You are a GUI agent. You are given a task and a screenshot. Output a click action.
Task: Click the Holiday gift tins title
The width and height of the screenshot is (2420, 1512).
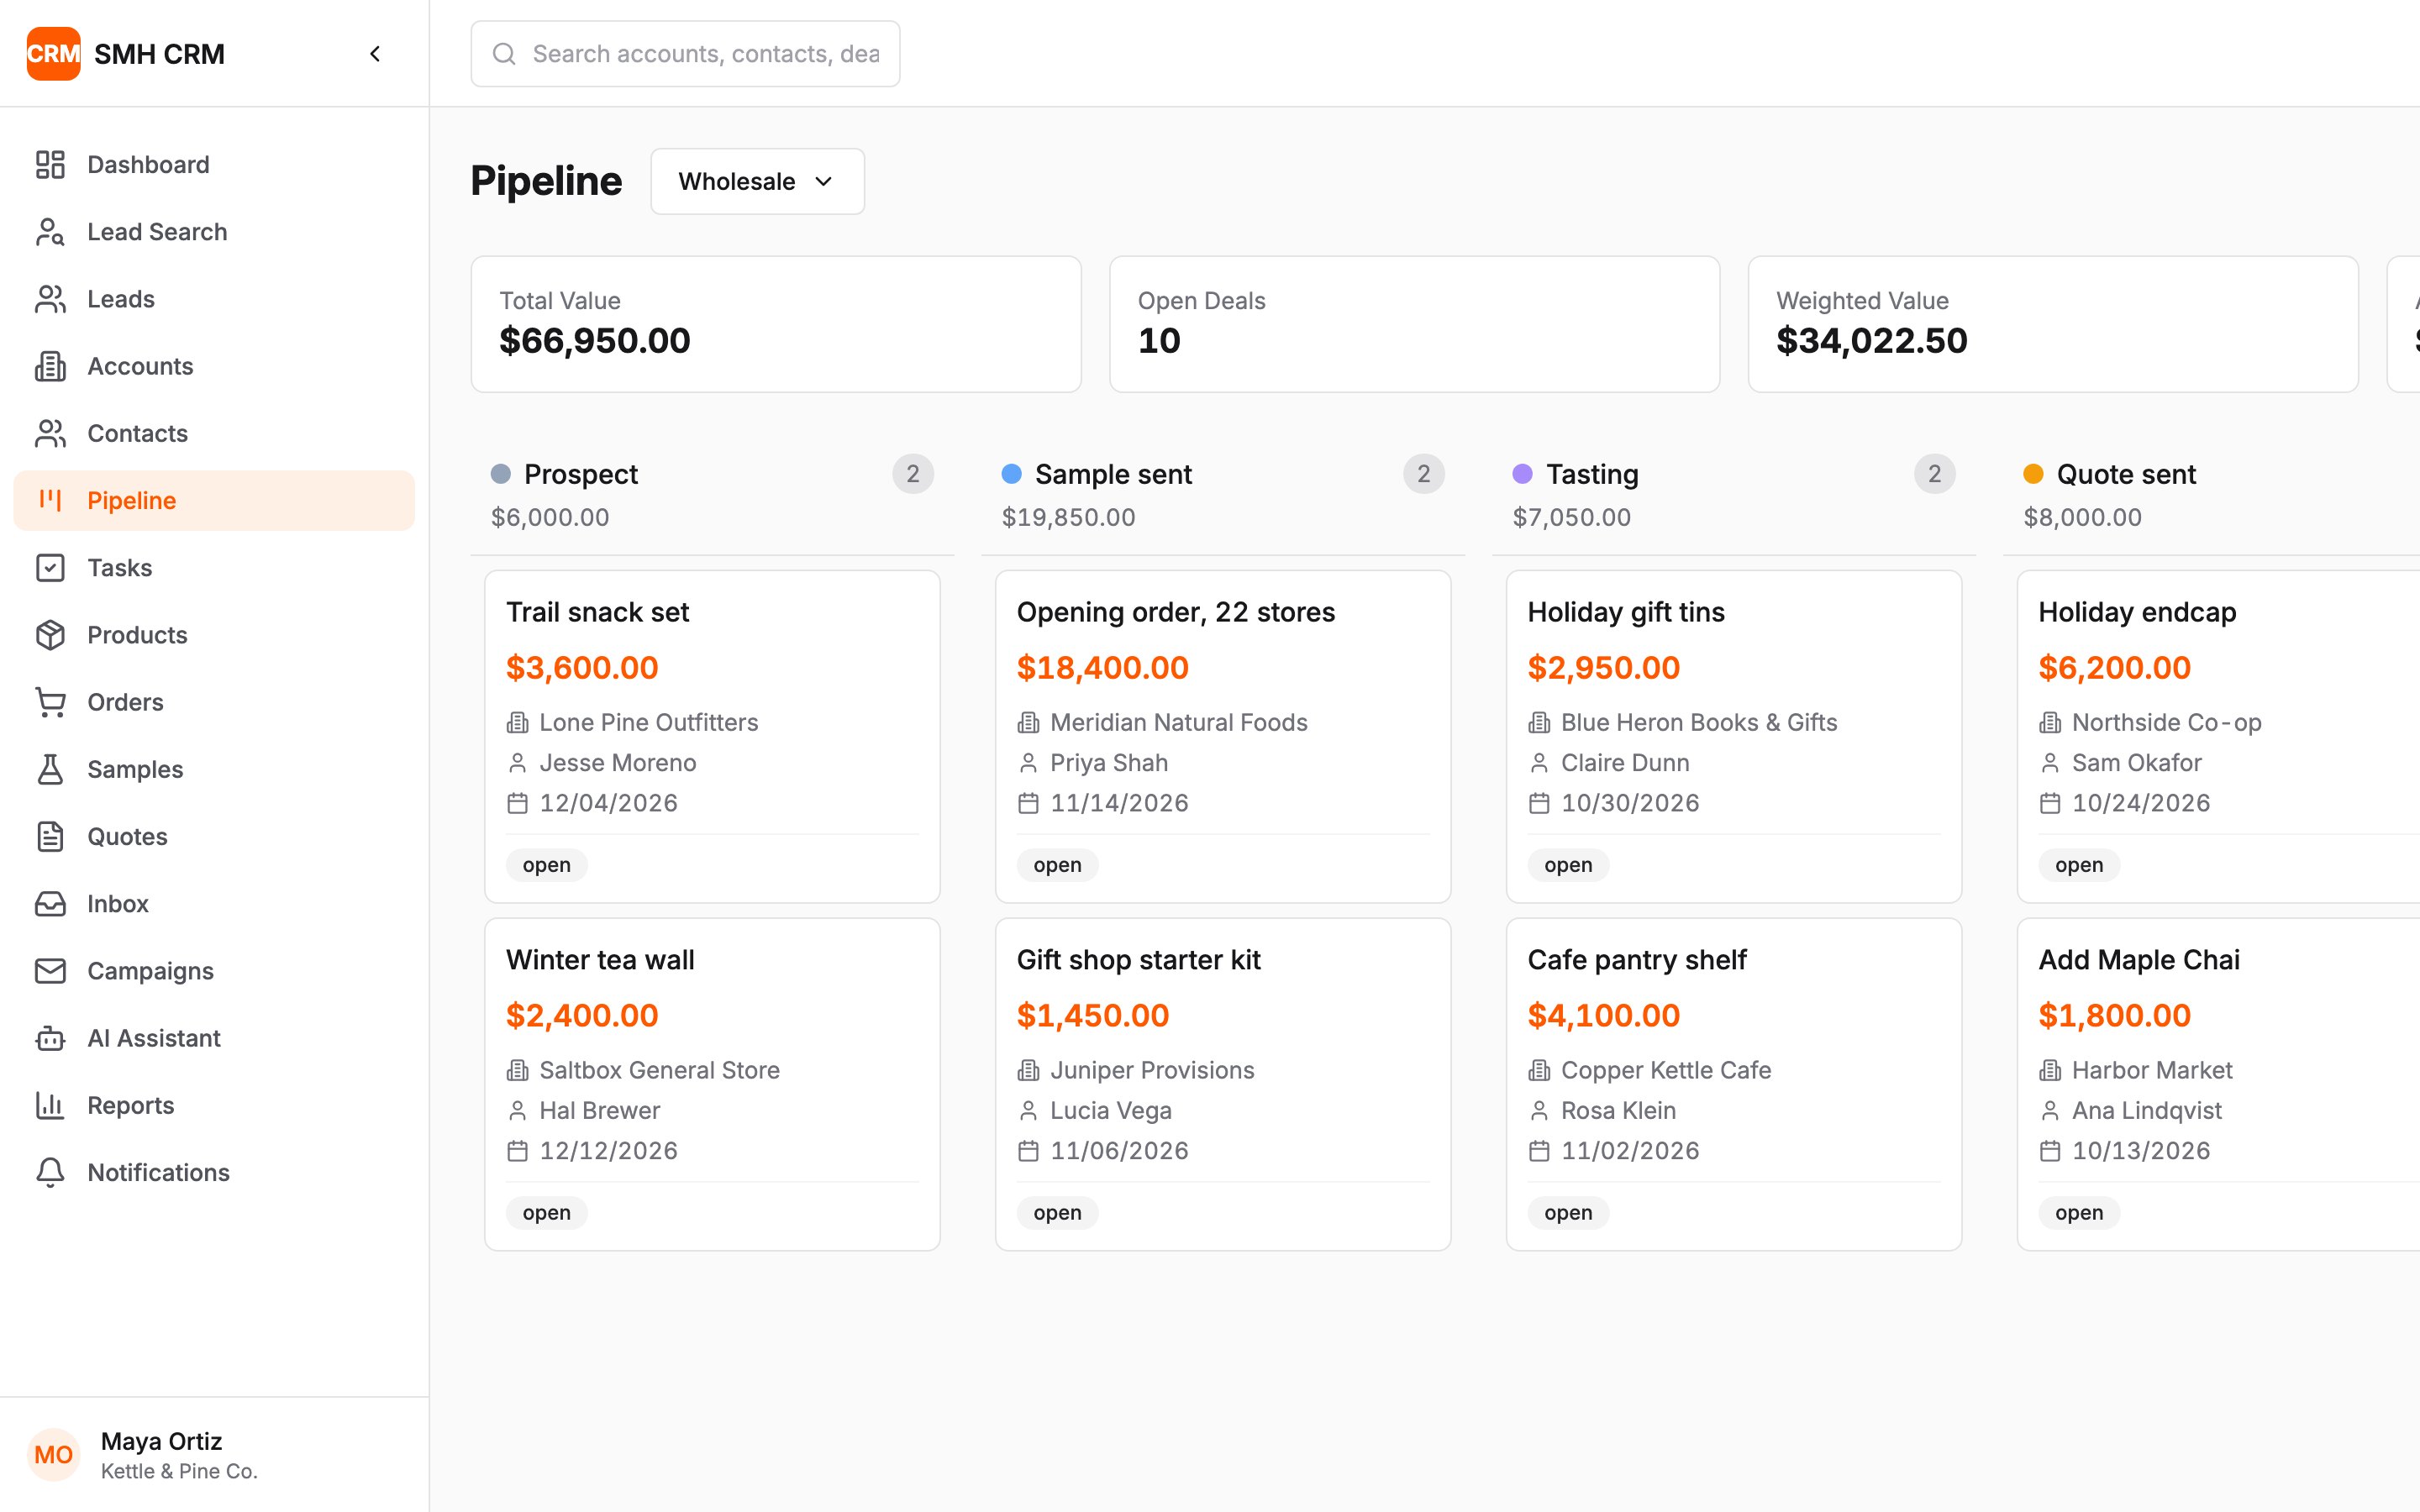pyautogui.click(x=1626, y=611)
